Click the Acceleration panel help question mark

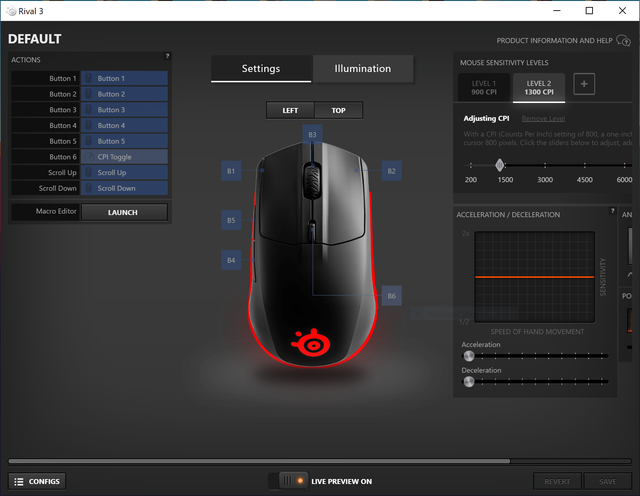(x=612, y=211)
